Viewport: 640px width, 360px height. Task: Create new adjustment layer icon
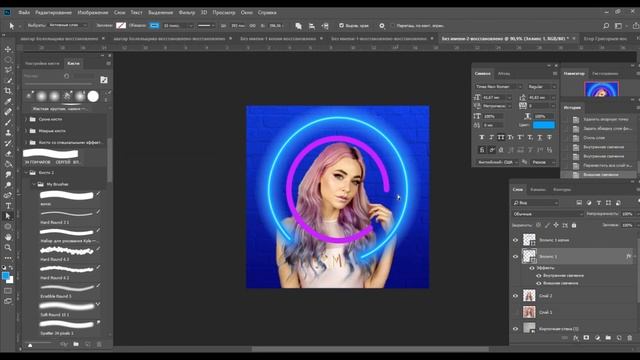[x=597, y=338]
